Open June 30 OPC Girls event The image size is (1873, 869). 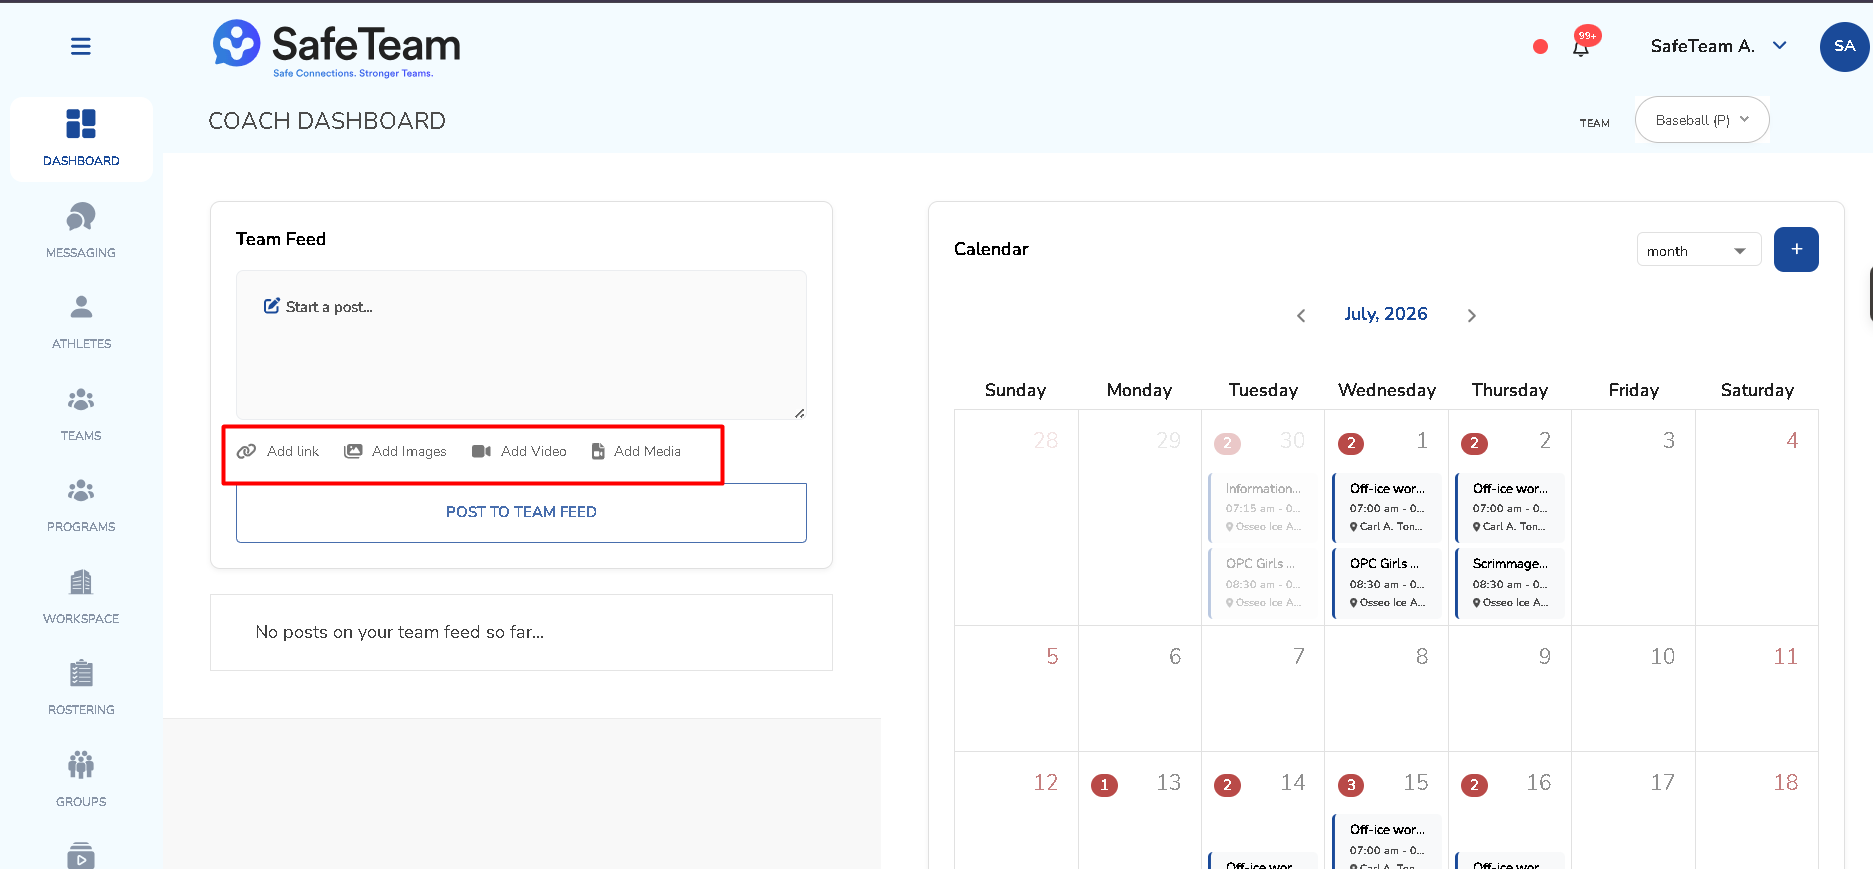click(x=1263, y=583)
